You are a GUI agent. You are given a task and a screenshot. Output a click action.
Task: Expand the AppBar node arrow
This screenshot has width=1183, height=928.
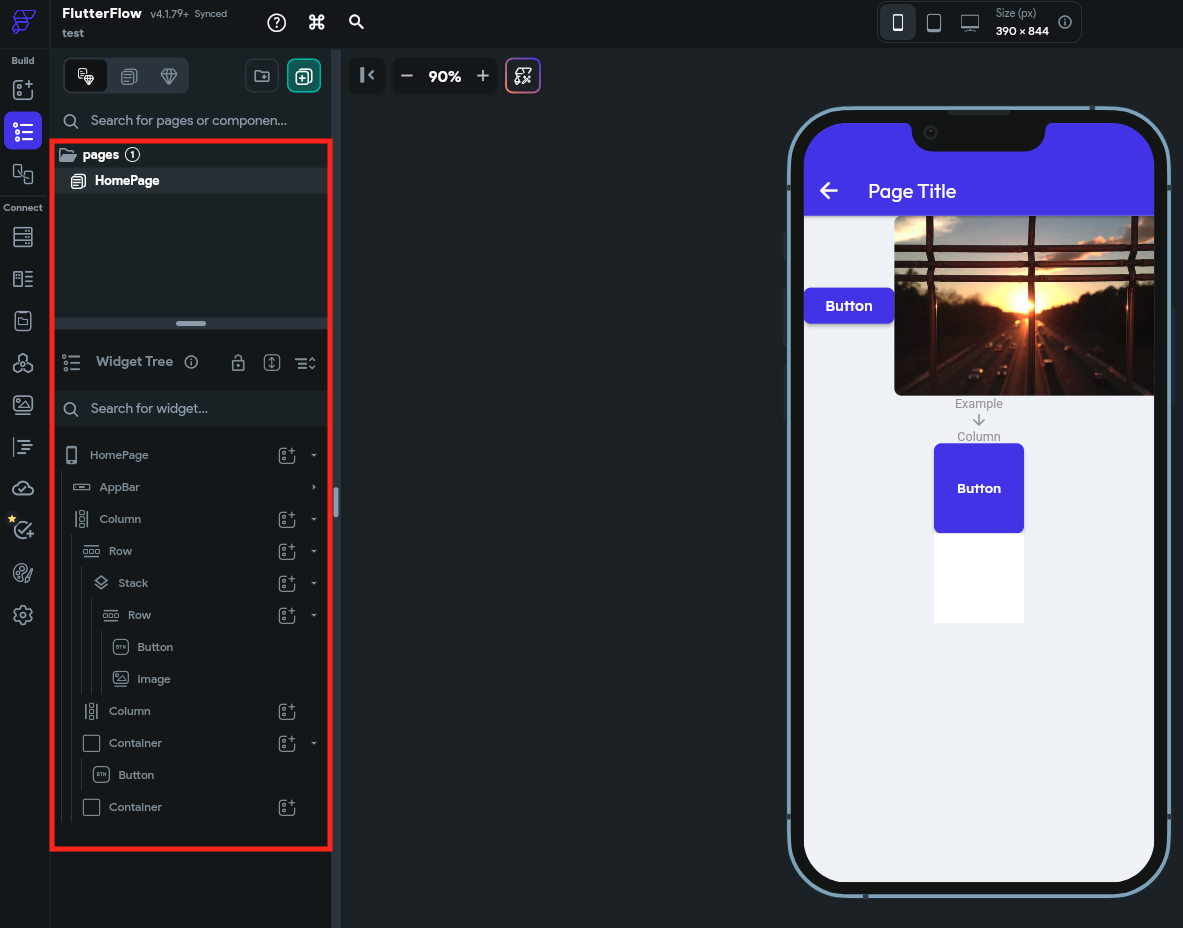pyautogui.click(x=314, y=487)
